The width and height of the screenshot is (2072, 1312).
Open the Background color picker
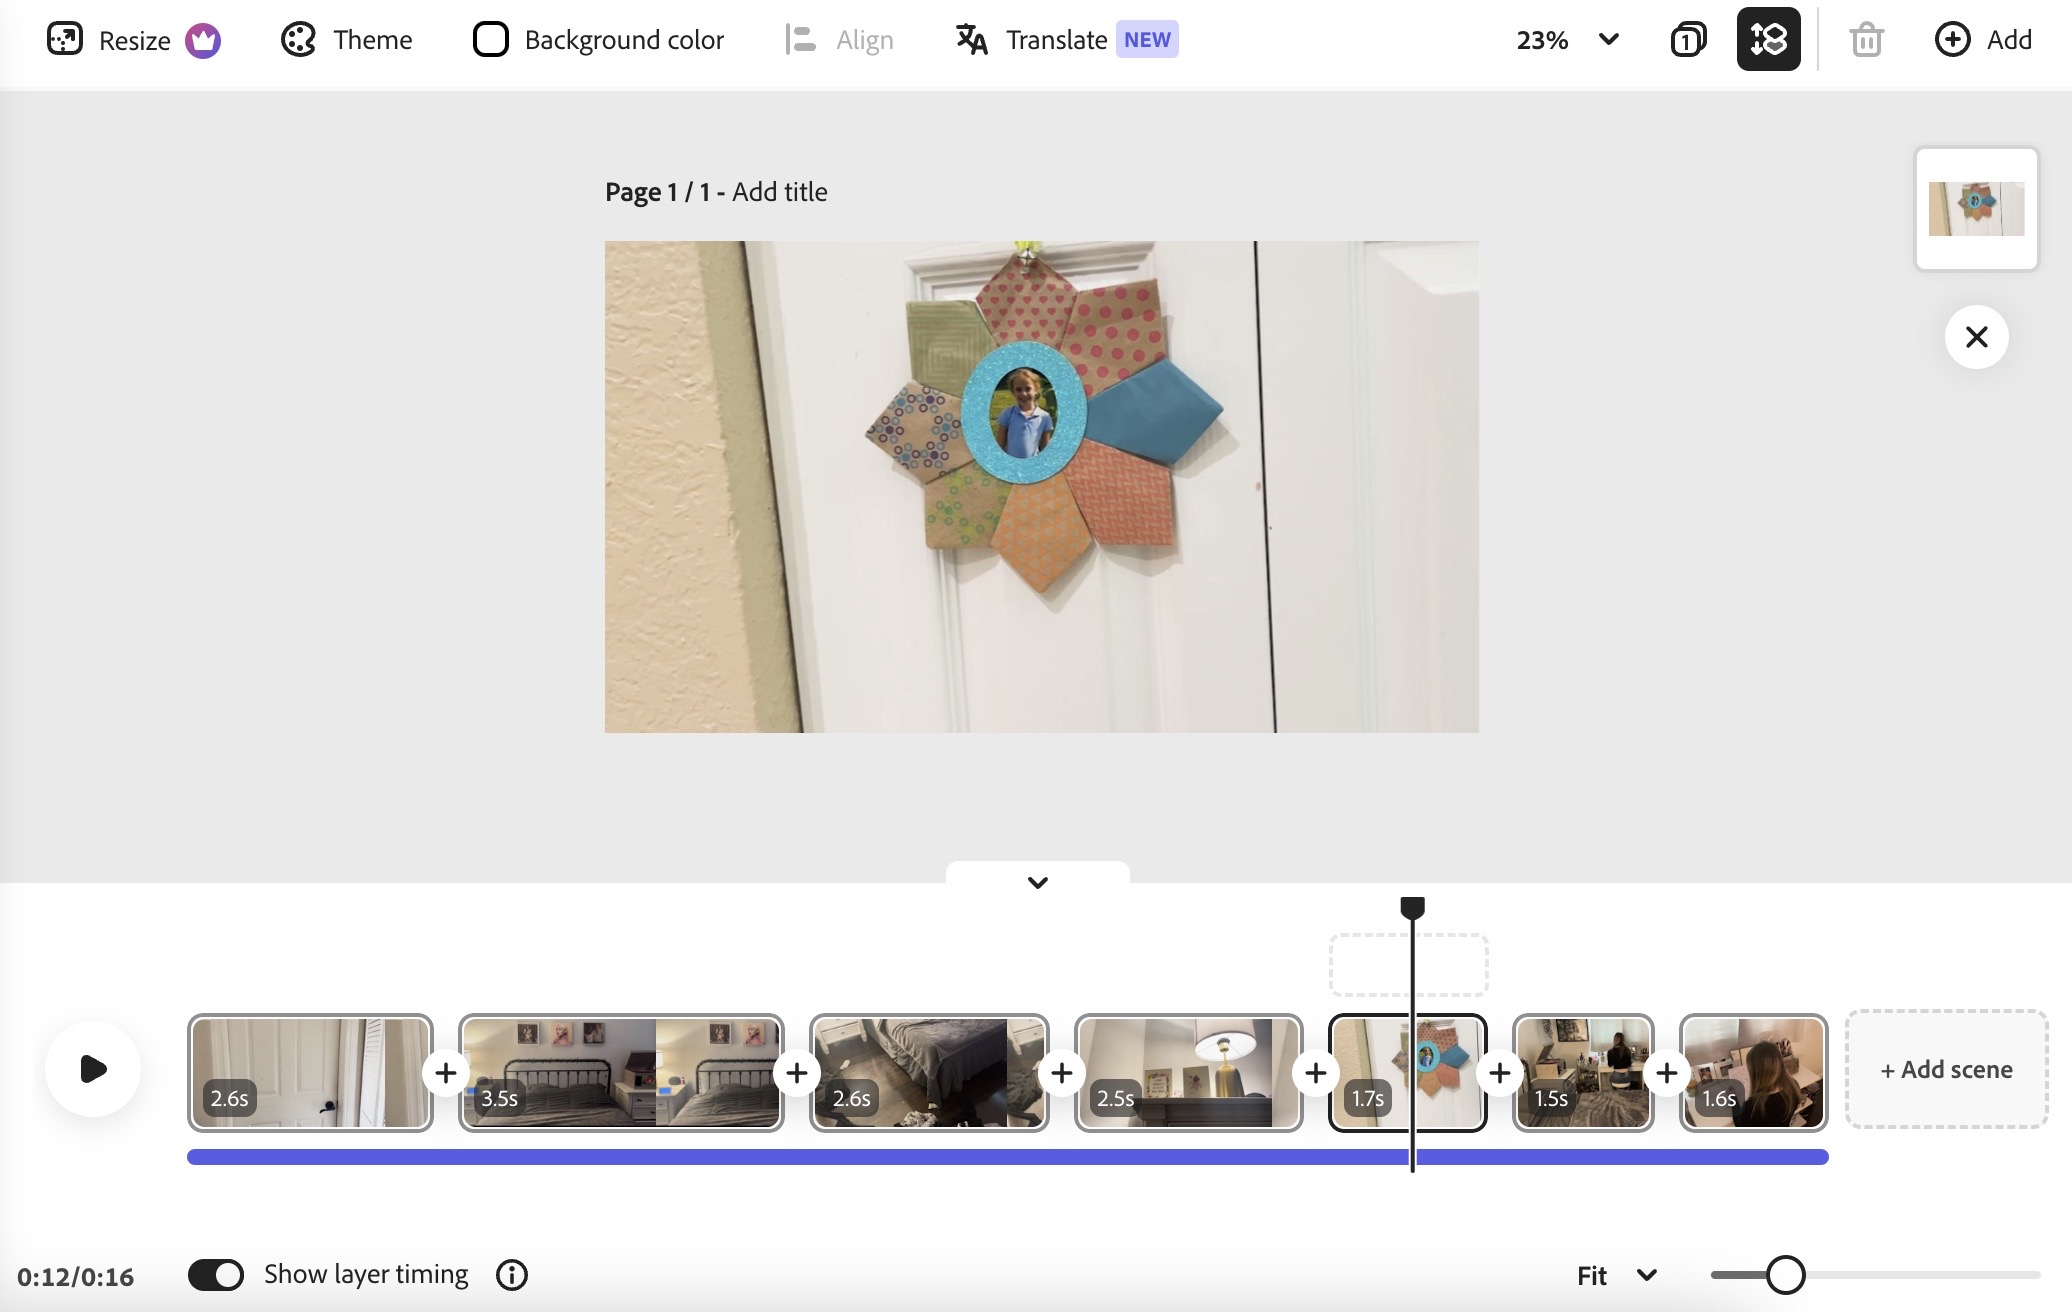click(x=598, y=40)
